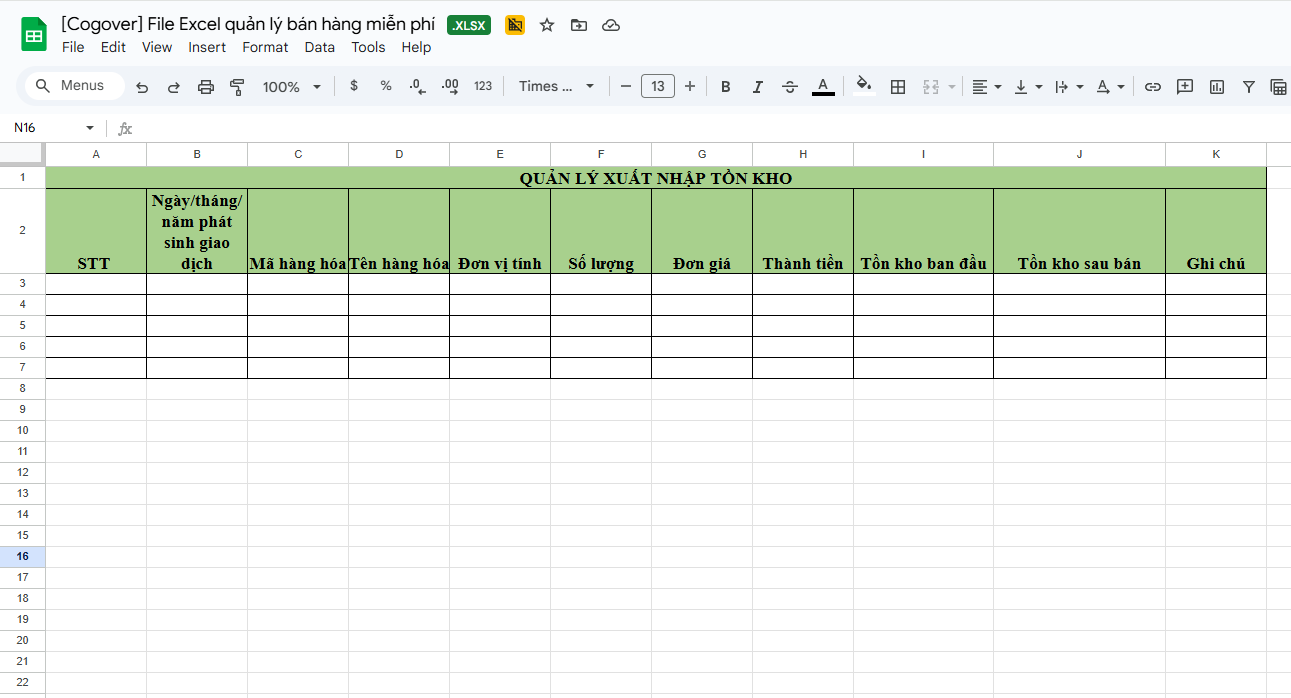Viewport: 1291px width, 698px height.
Task: Format as currency with dollar icon
Action: click(354, 86)
